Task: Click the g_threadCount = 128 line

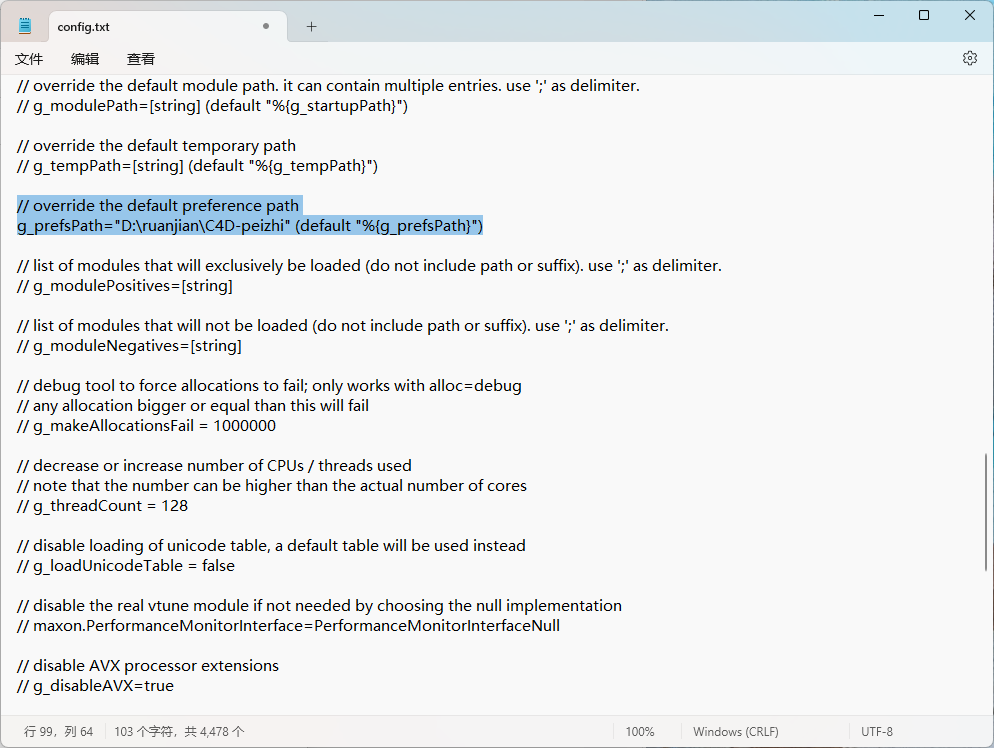Action: (103, 506)
